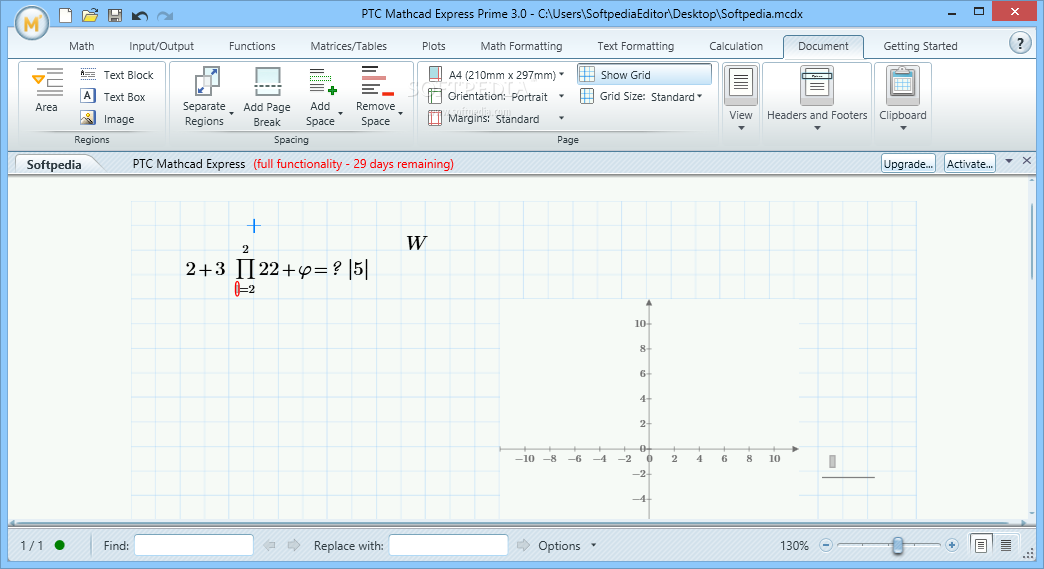Screen dimensions: 1044x569
Task: Expand the Options dropdown in find bar
Action: [x=593, y=545]
